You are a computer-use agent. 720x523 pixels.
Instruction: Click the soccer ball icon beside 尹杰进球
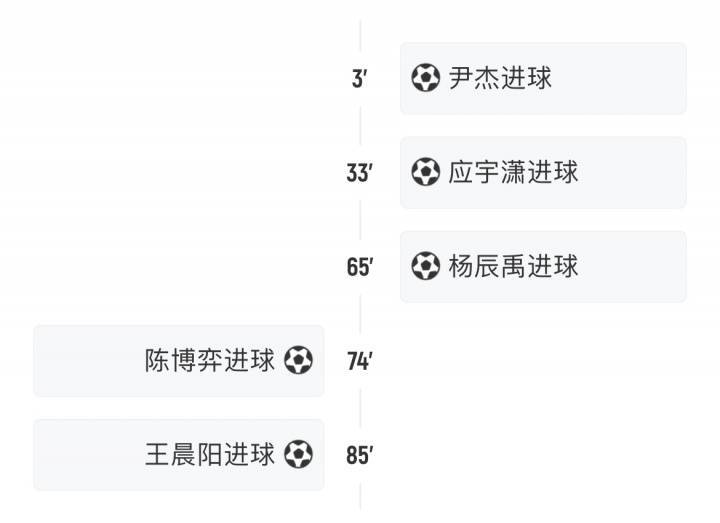(x=426, y=78)
